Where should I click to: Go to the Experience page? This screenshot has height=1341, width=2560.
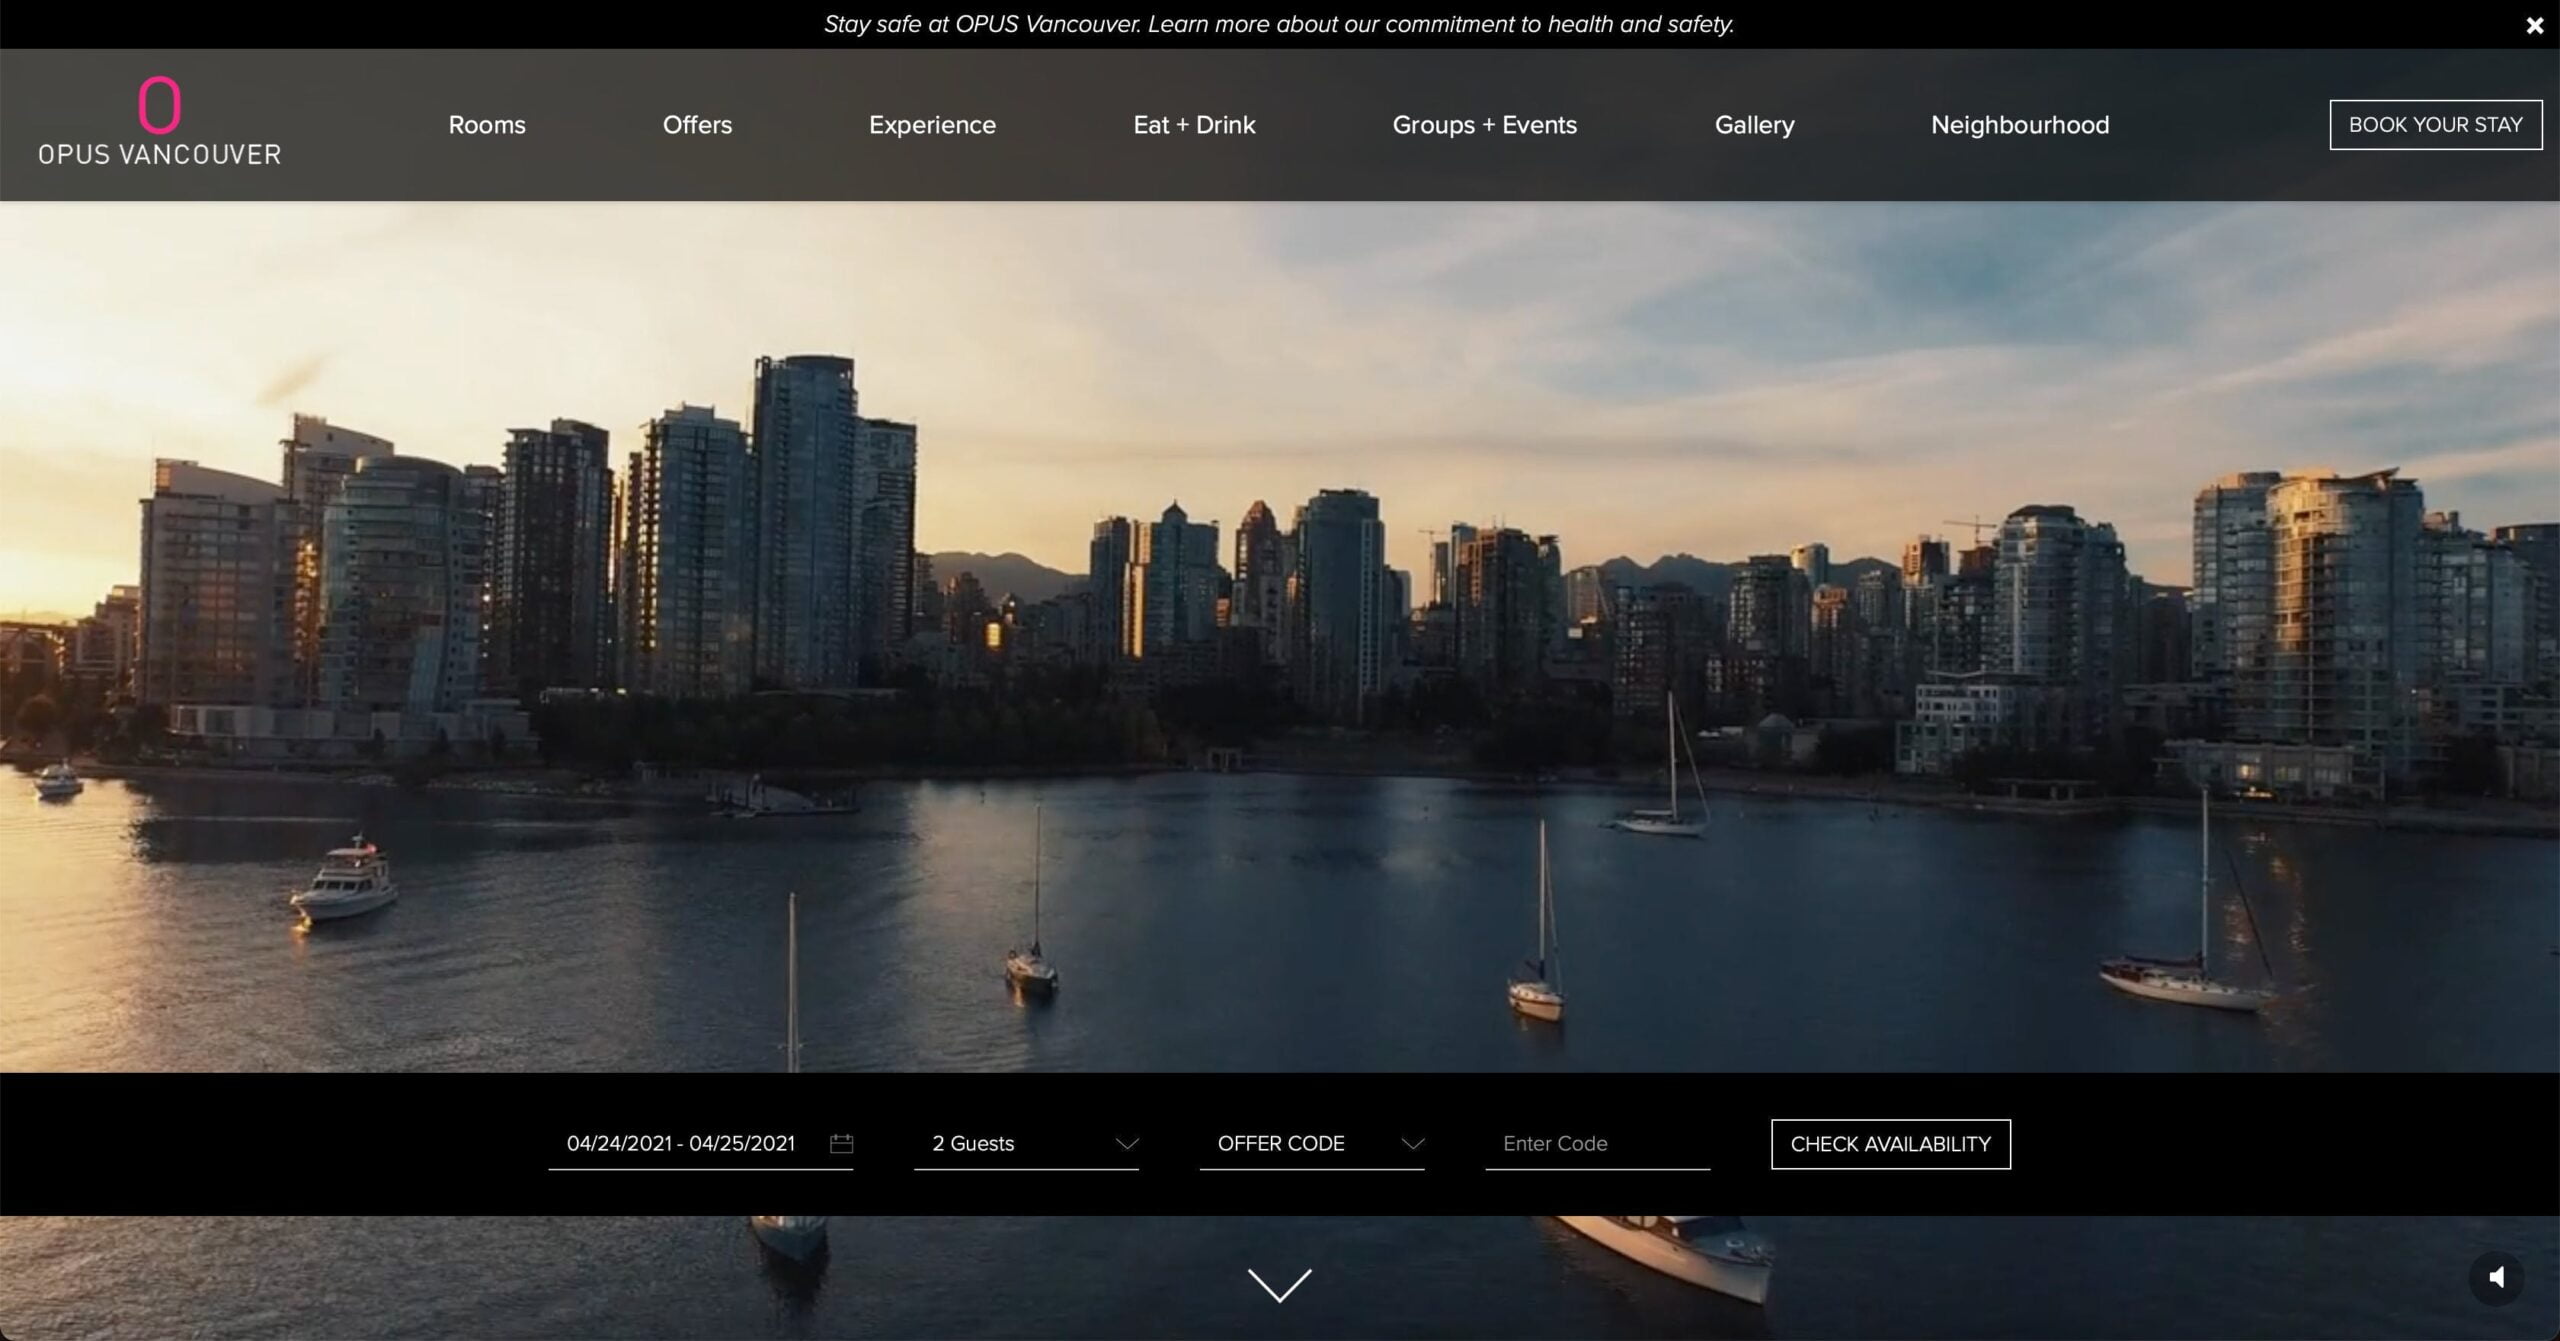pos(932,125)
